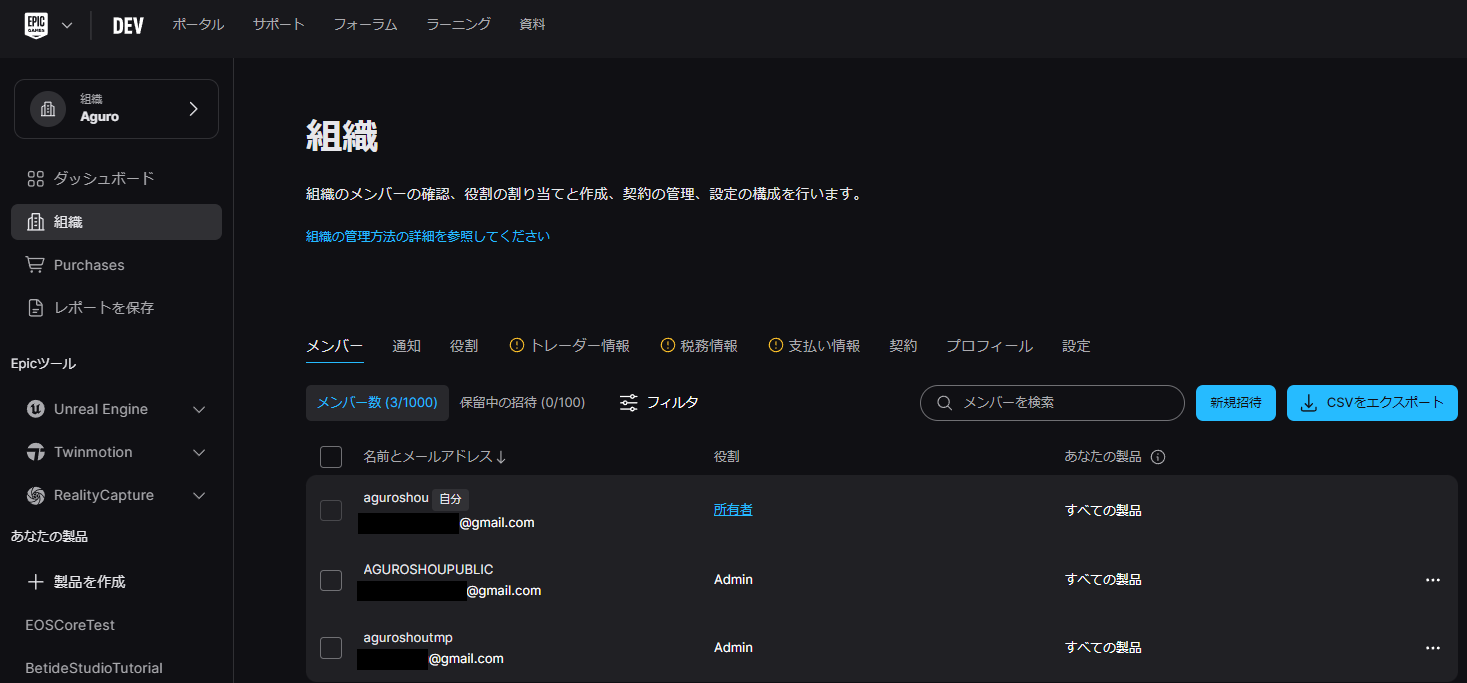1467x683 pixels.
Task: Click the メンバーを検索 search field
Action: point(1051,402)
